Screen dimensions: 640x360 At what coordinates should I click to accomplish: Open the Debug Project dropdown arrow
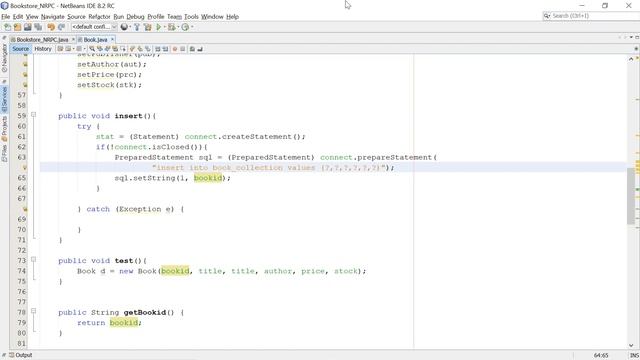(178, 27)
